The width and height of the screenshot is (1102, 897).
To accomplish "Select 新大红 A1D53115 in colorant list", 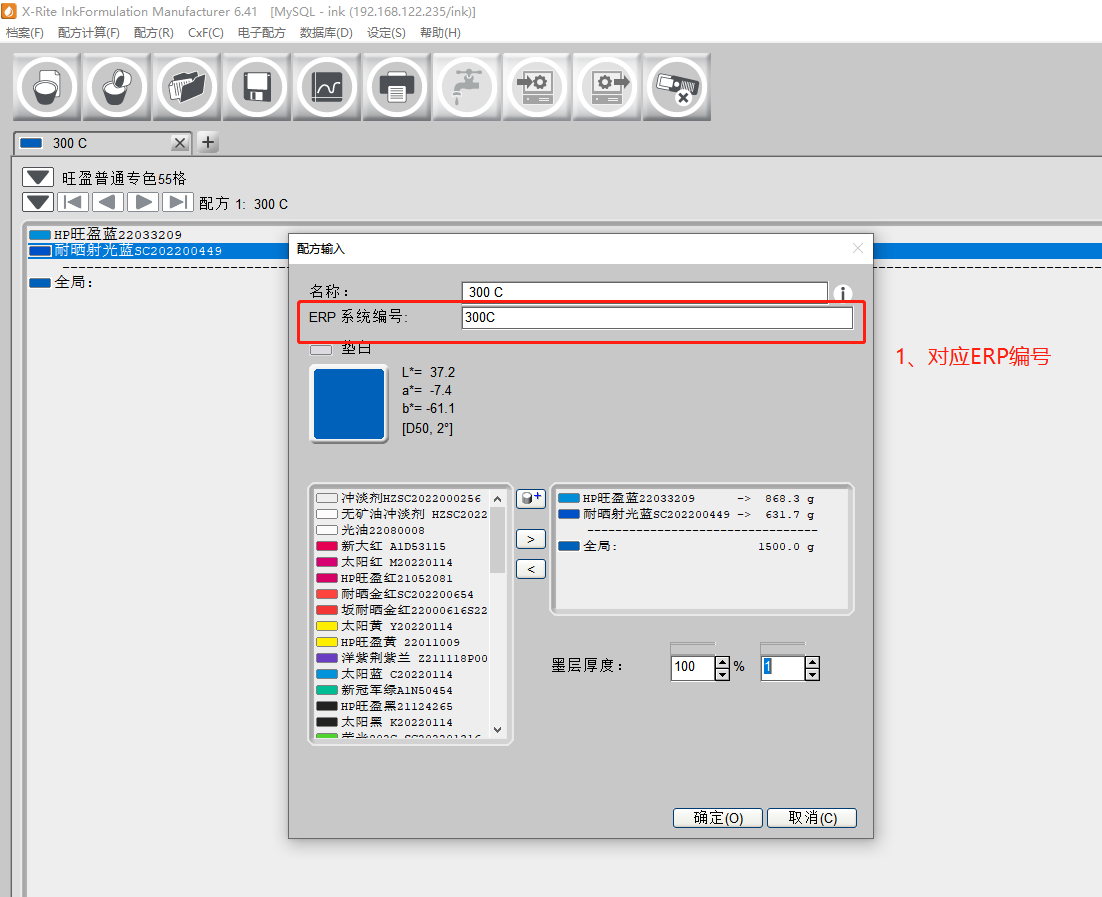I will pyautogui.click(x=401, y=546).
